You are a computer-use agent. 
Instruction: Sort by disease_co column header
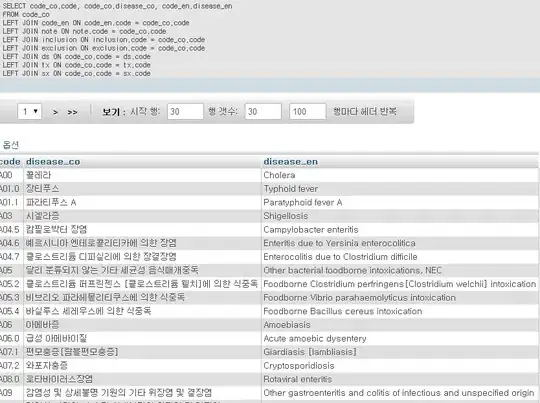pyautogui.click(x=53, y=162)
